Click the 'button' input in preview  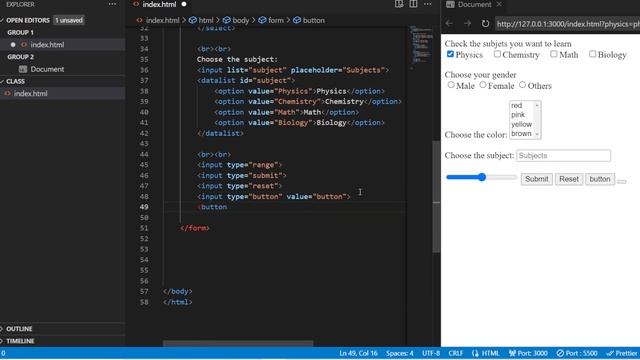[x=600, y=179]
